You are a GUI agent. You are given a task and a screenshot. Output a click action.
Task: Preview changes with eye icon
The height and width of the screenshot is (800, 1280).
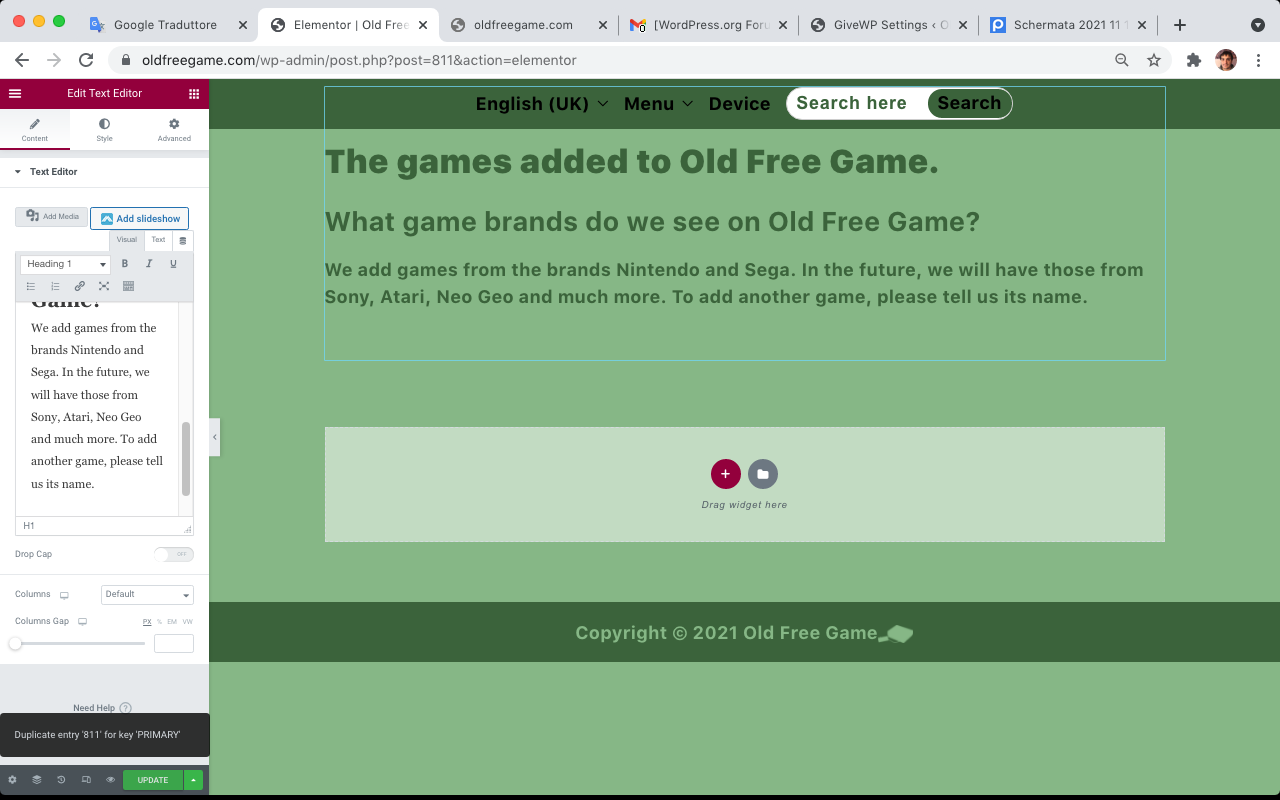click(x=111, y=780)
